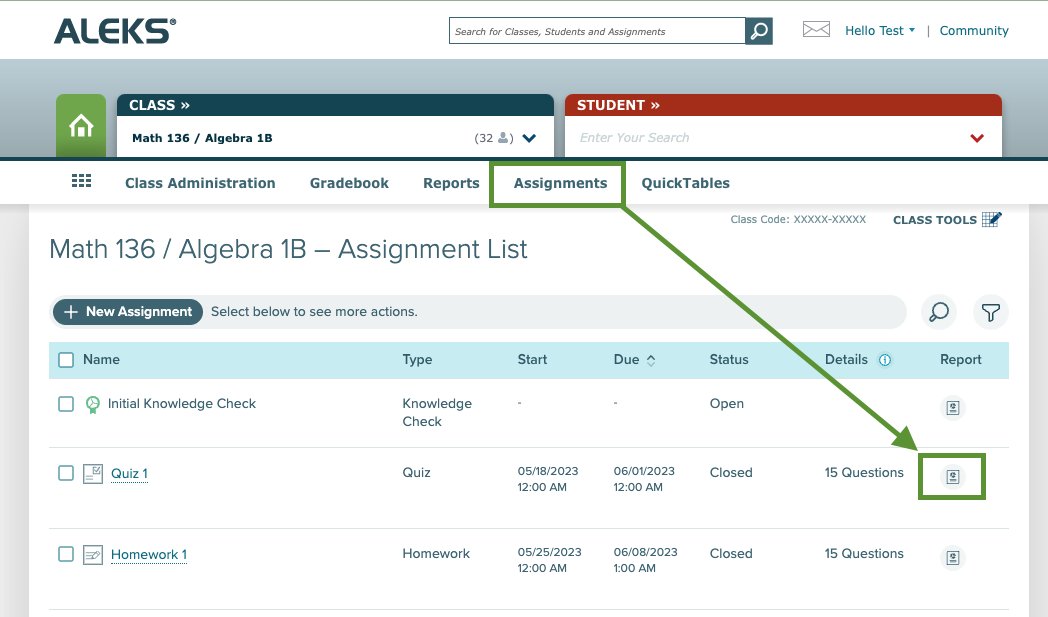1048x617 pixels.
Task: Click the 15 Questions detail for Homework 1
Action: (864, 553)
